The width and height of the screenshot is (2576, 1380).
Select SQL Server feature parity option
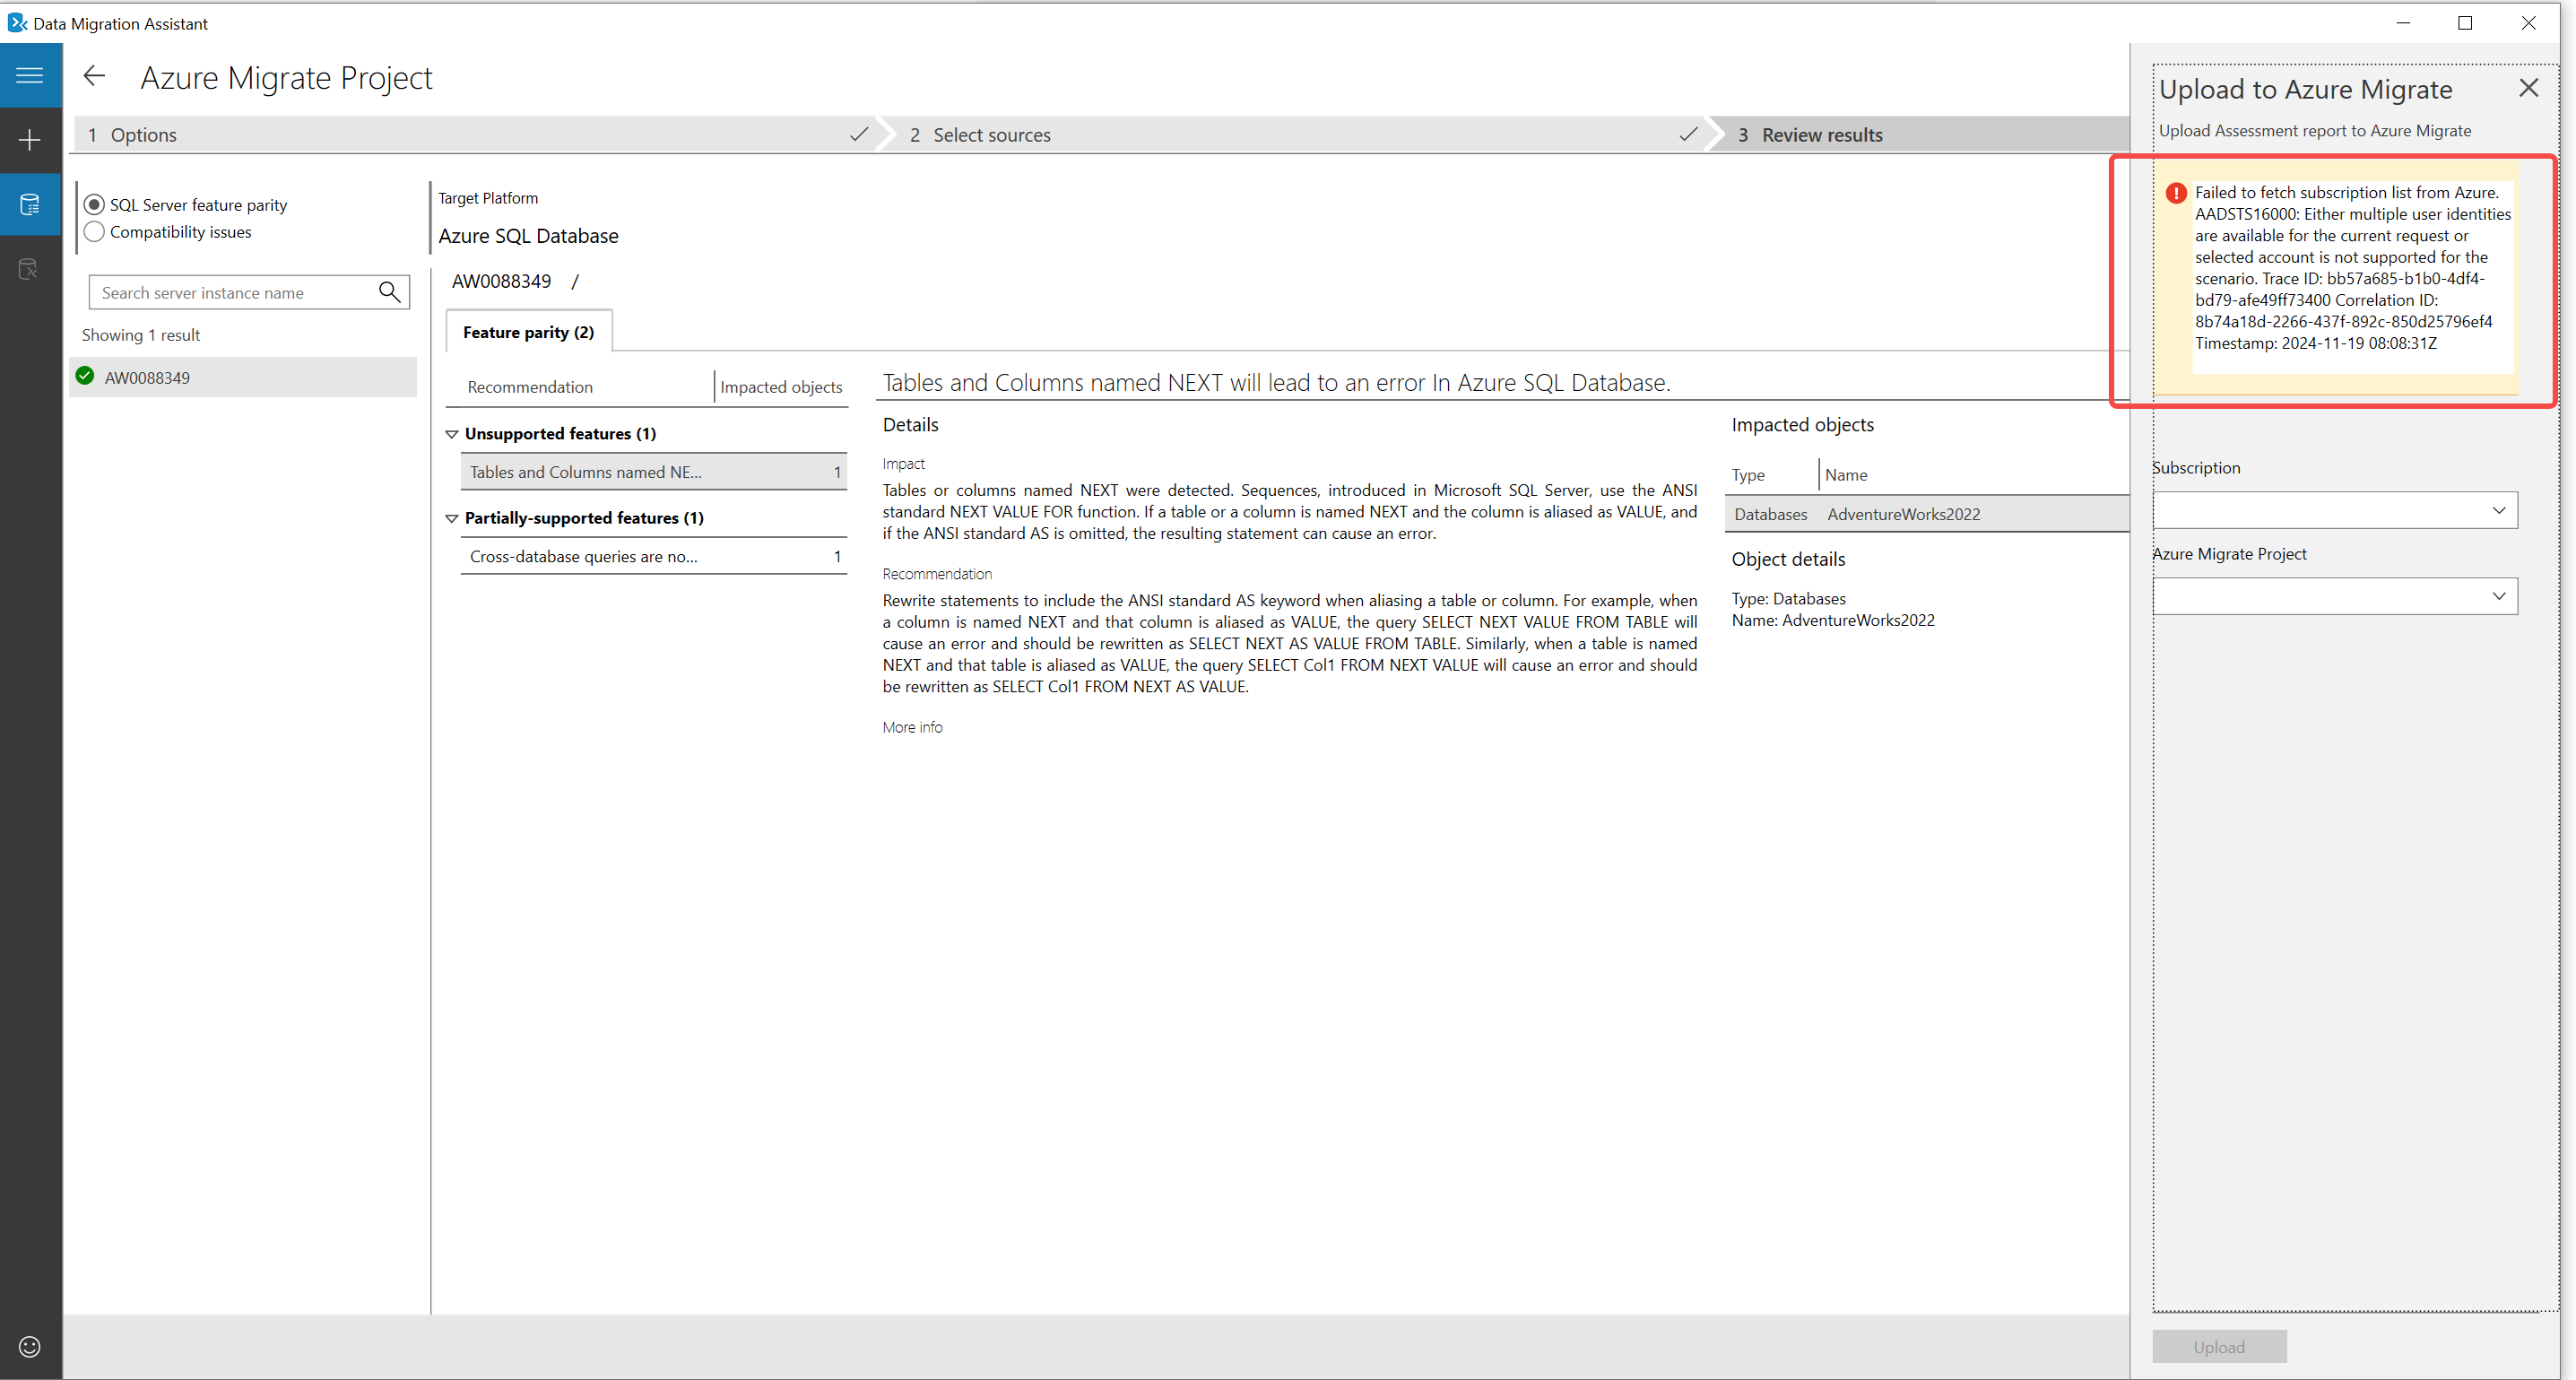click(x=94, y=205)
